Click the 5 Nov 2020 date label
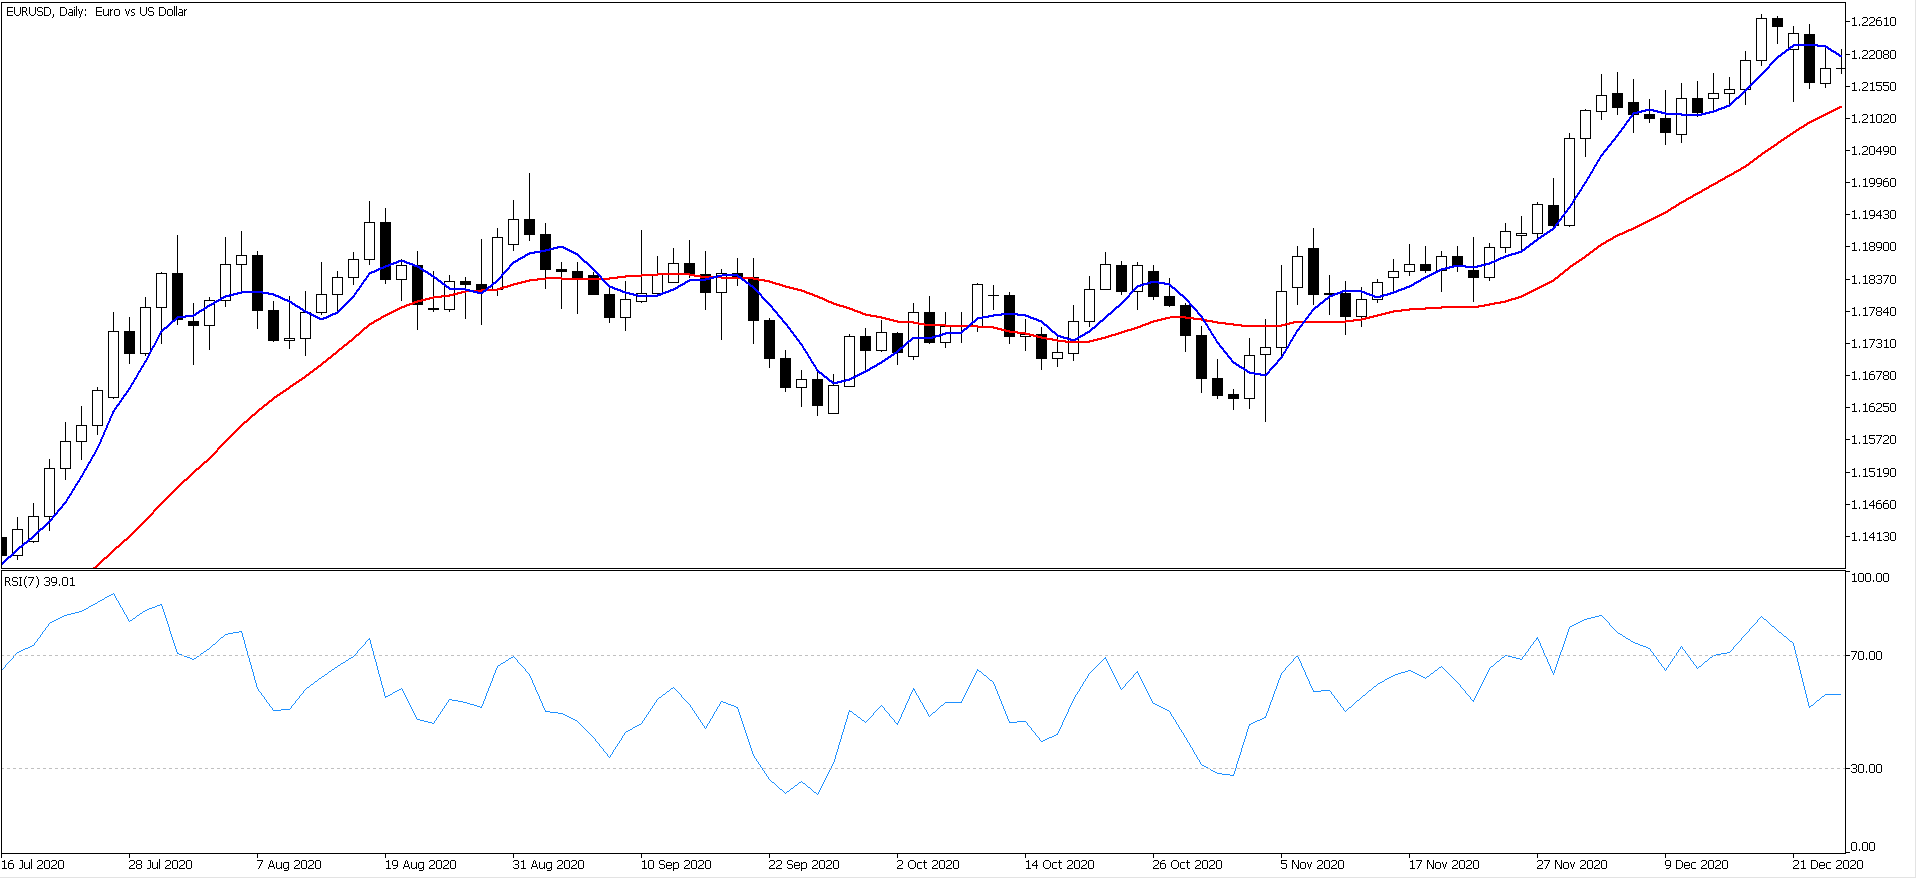 (x=1313, y=864)
